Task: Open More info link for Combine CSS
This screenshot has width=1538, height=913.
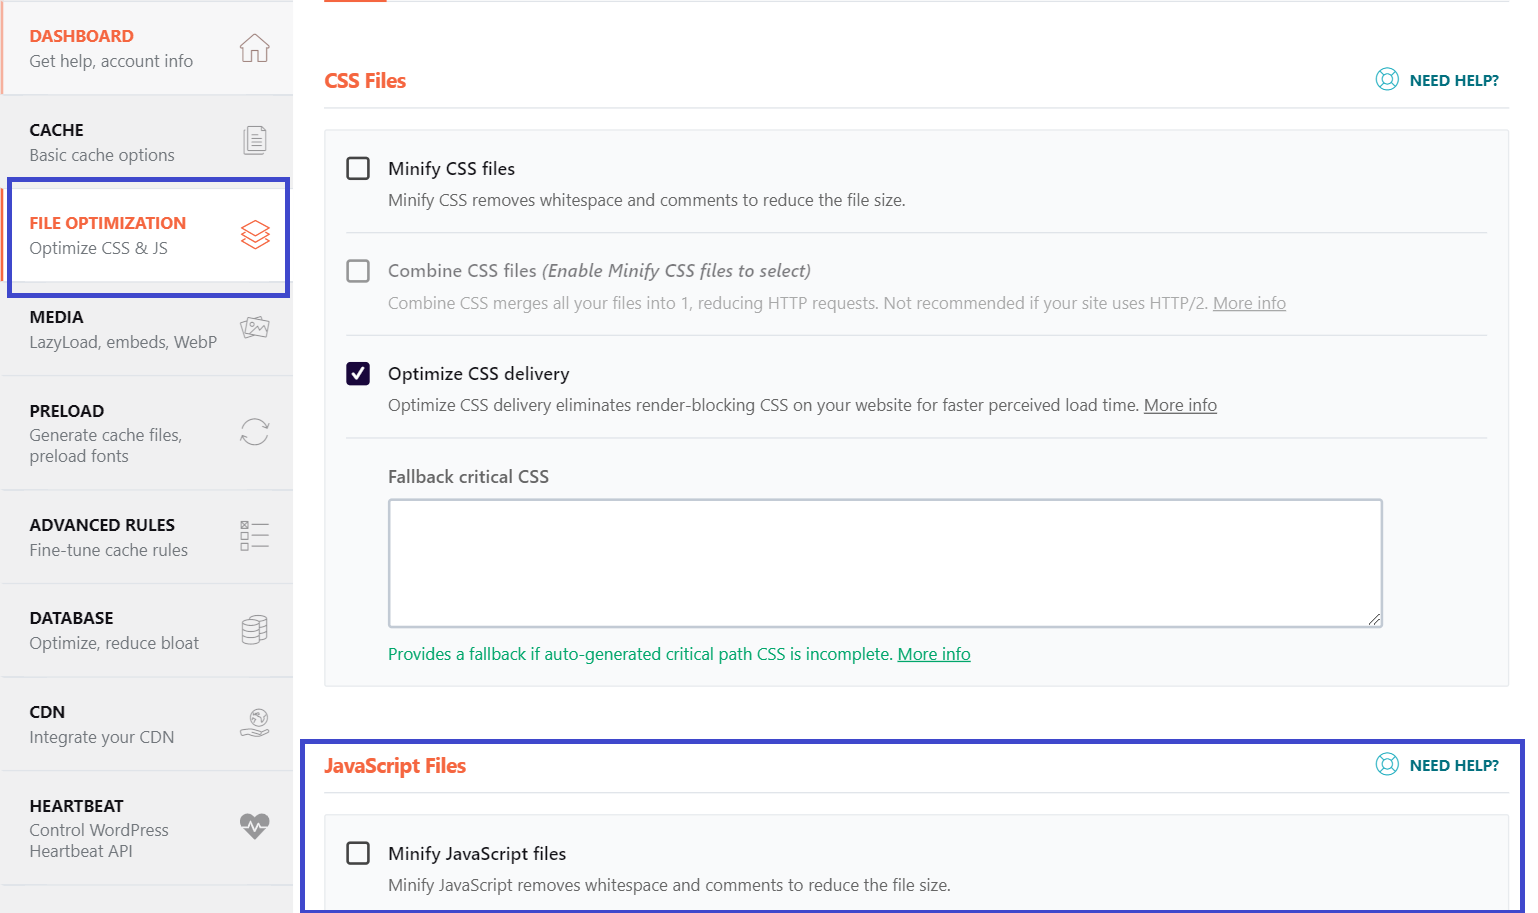Action: click(1249, 303)
